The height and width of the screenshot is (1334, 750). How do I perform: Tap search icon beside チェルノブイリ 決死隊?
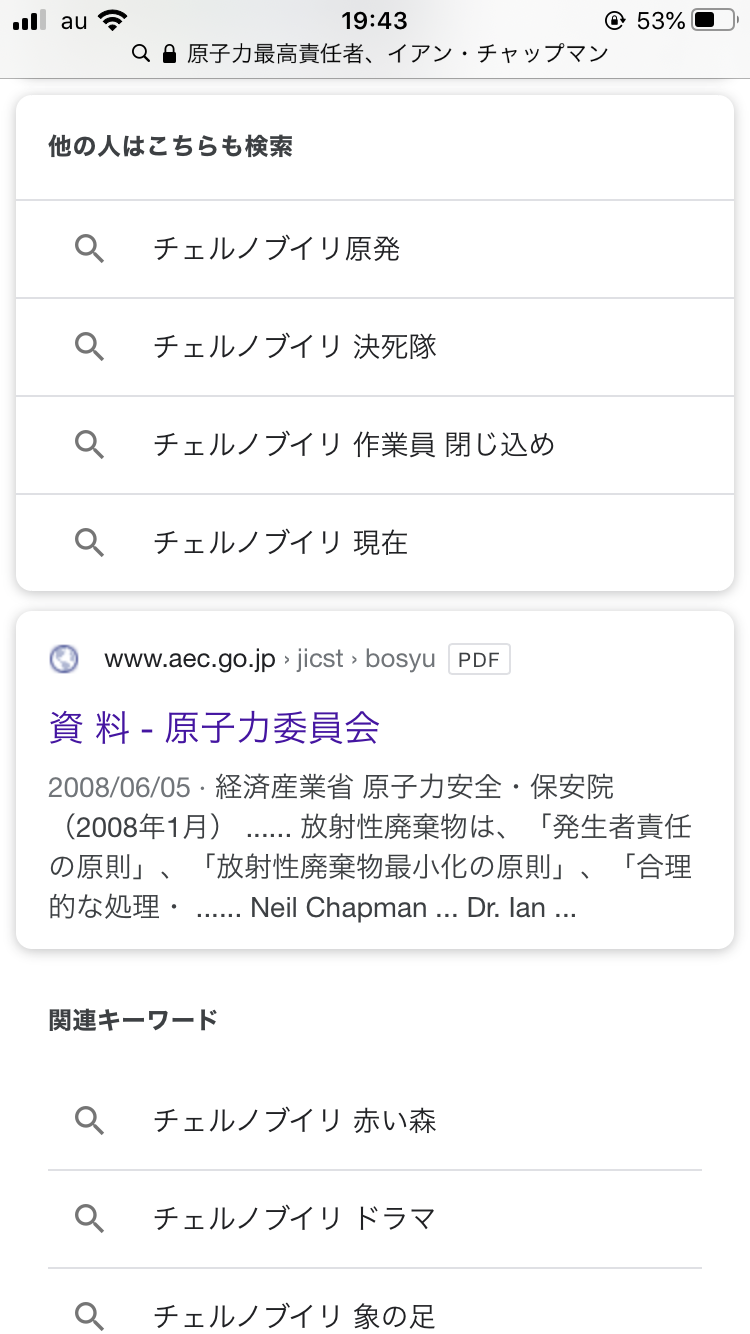pos(90,347)
